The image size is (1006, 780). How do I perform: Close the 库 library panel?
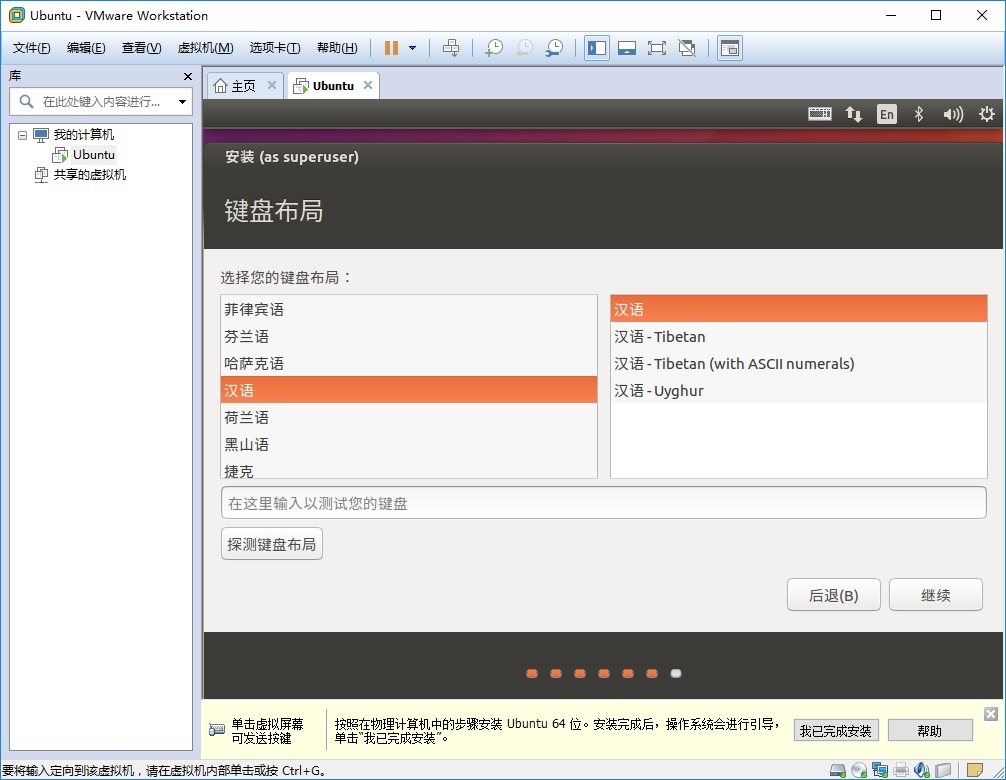pyautogui.click(x=188, y=76)
